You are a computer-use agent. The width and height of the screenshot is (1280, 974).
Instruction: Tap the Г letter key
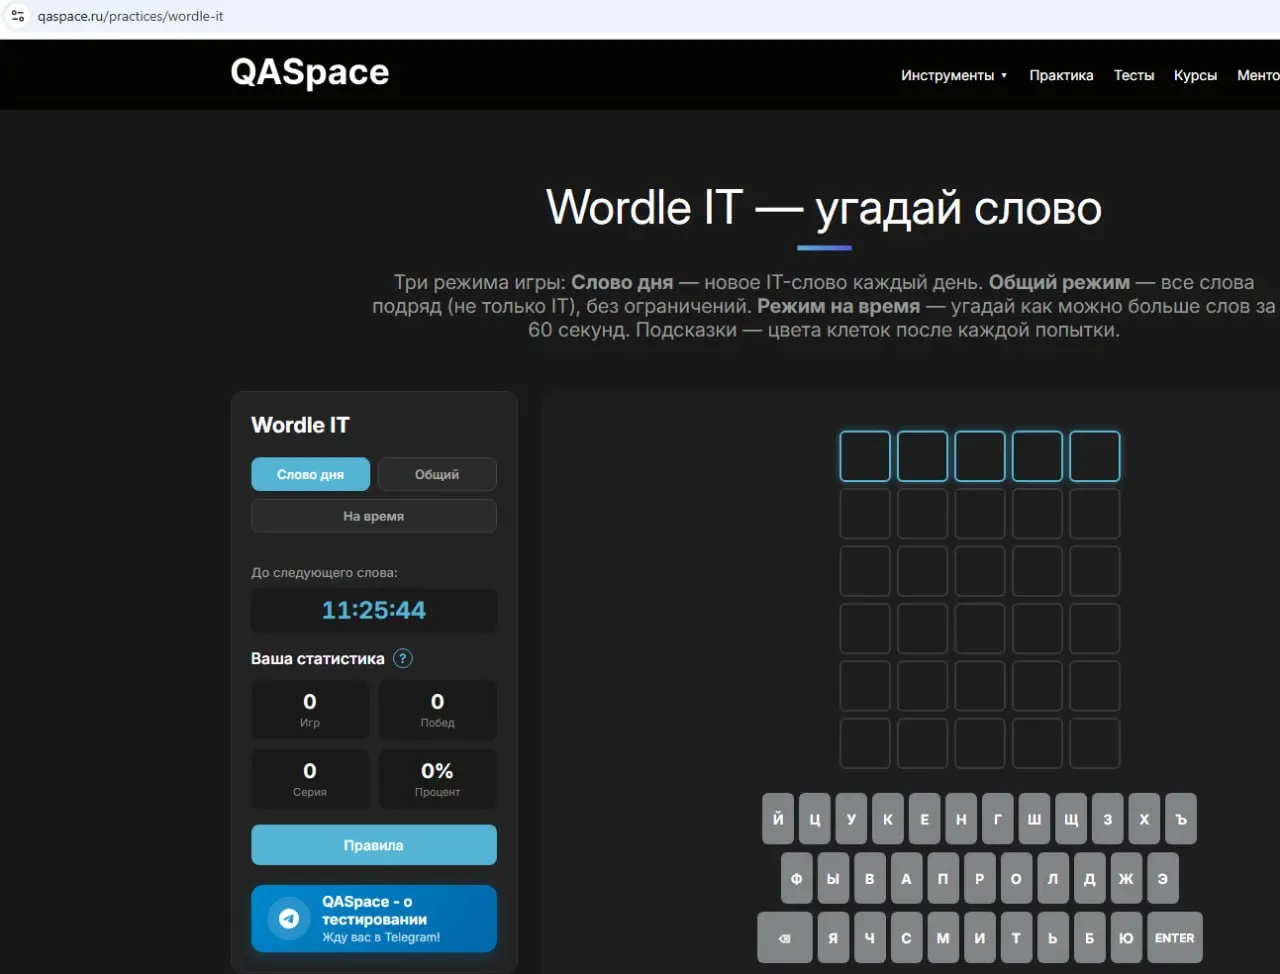[997, 819]
